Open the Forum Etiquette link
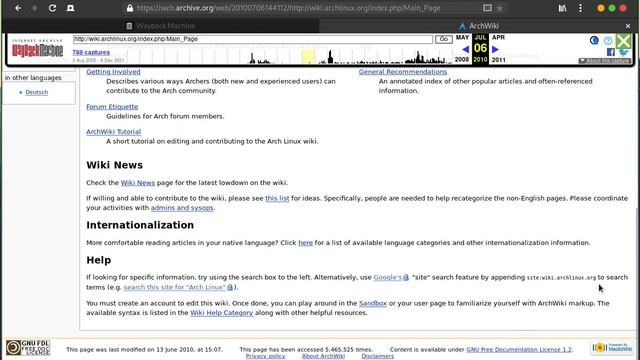 [112, 107]
